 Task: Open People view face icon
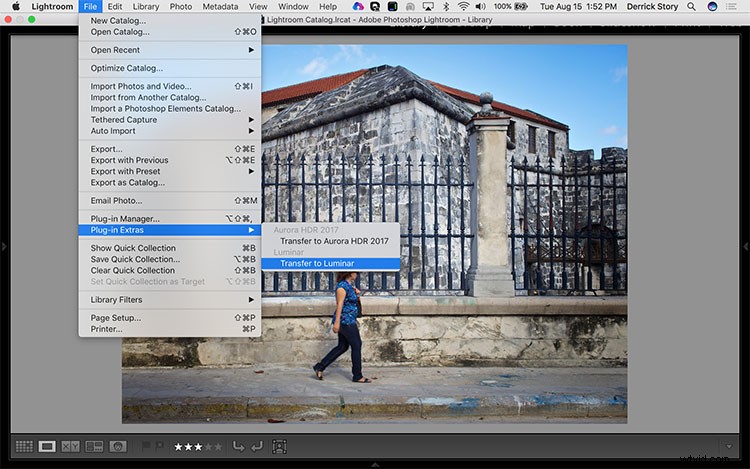coord(118,447)
